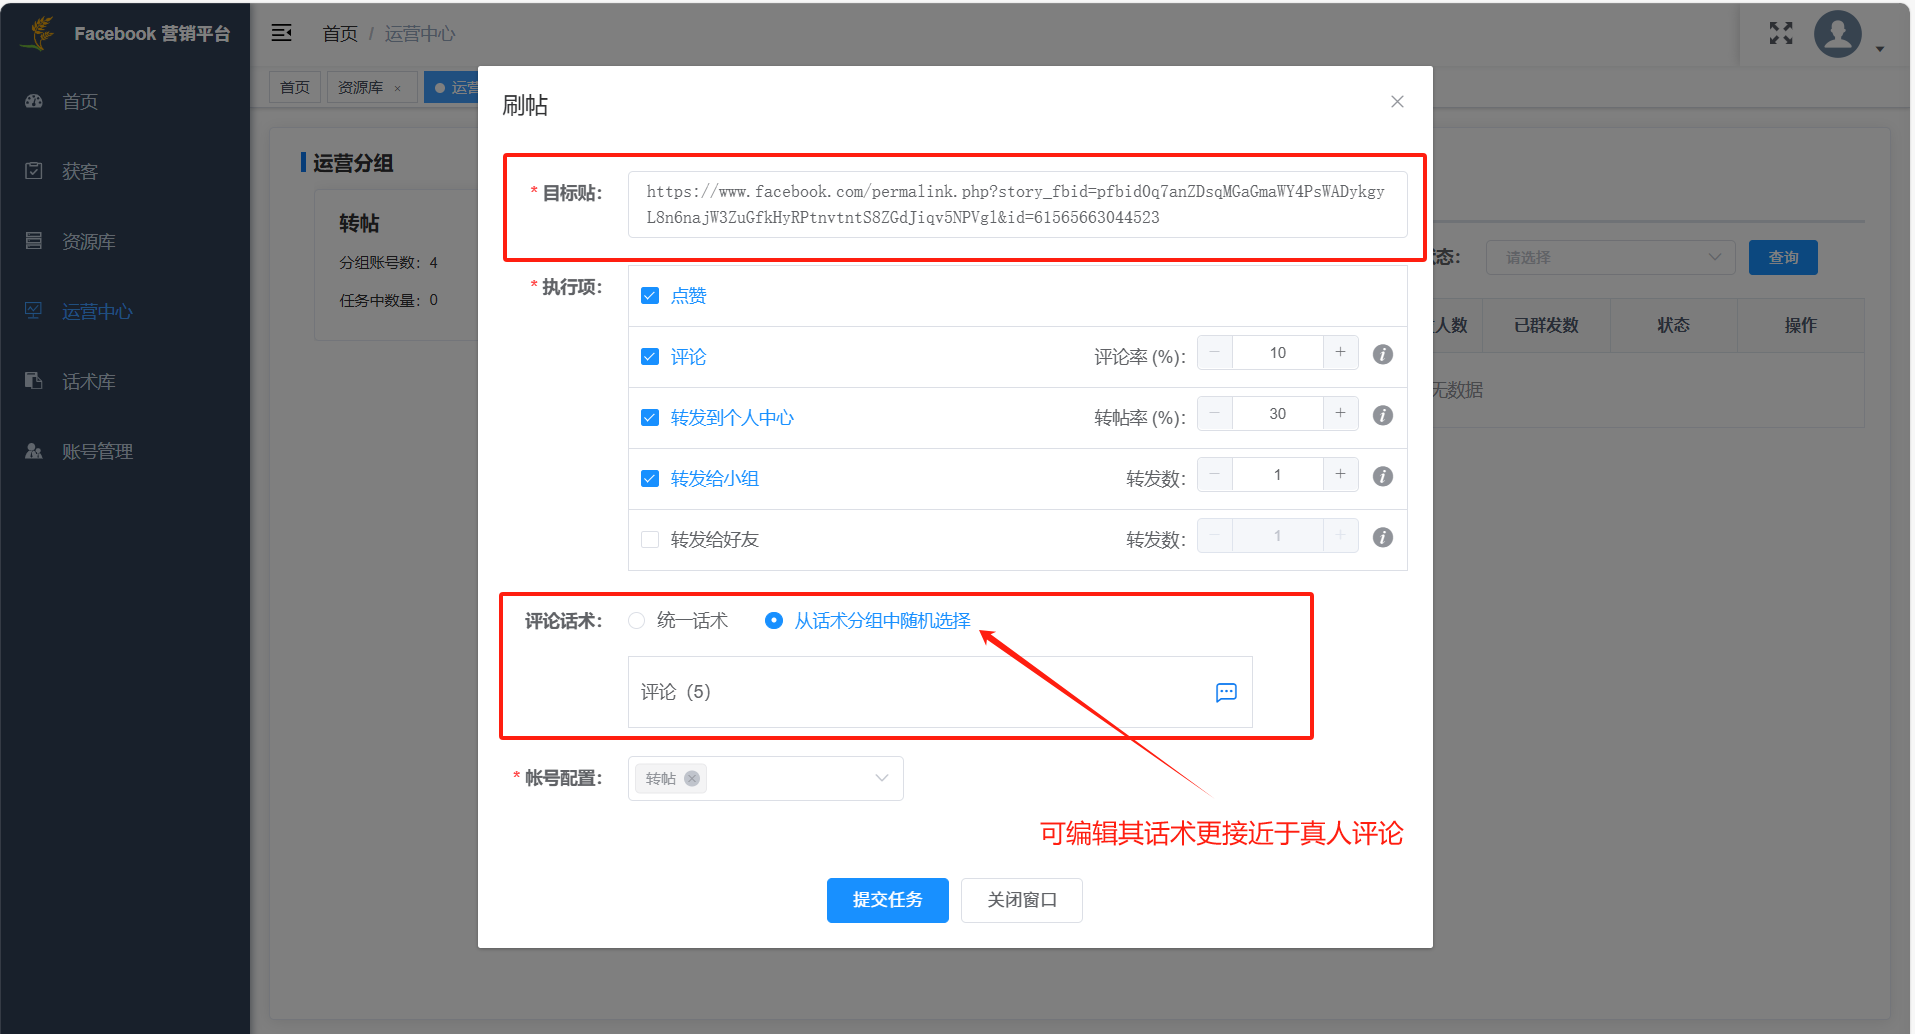Click the 目标贴 URL input field
The image size is (1915, 1034).
coord(1017,204)
